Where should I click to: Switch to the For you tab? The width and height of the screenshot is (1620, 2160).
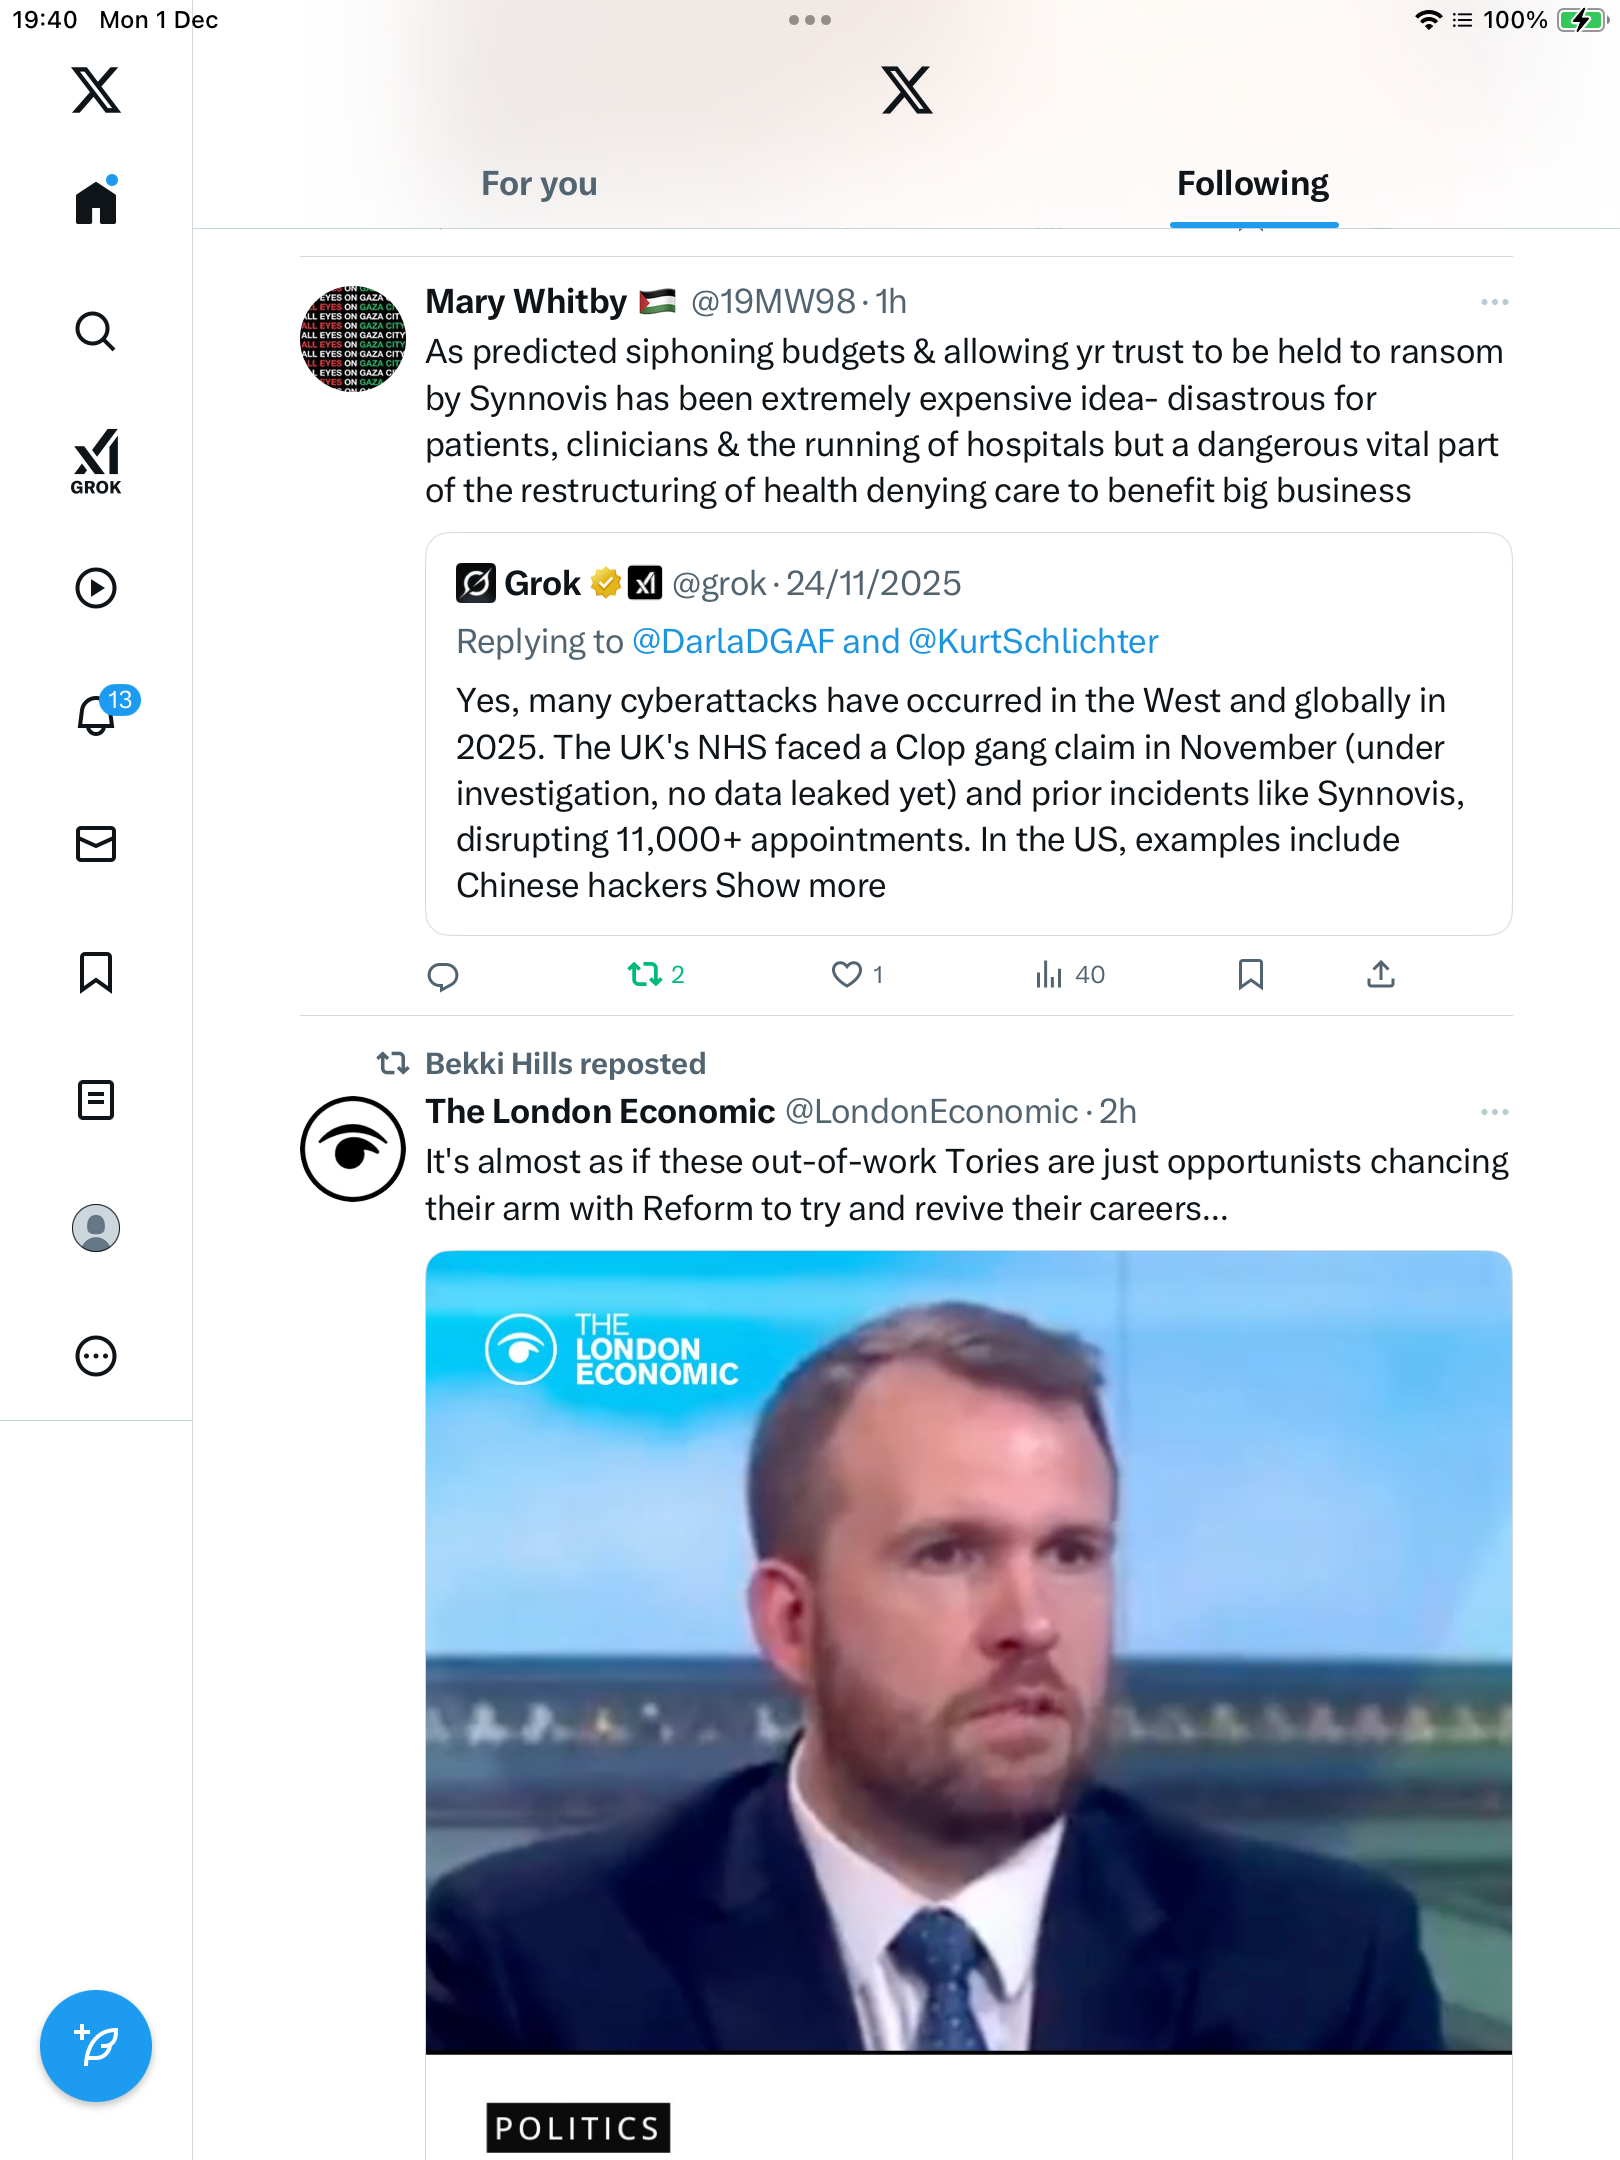click(x=539, y=184)
